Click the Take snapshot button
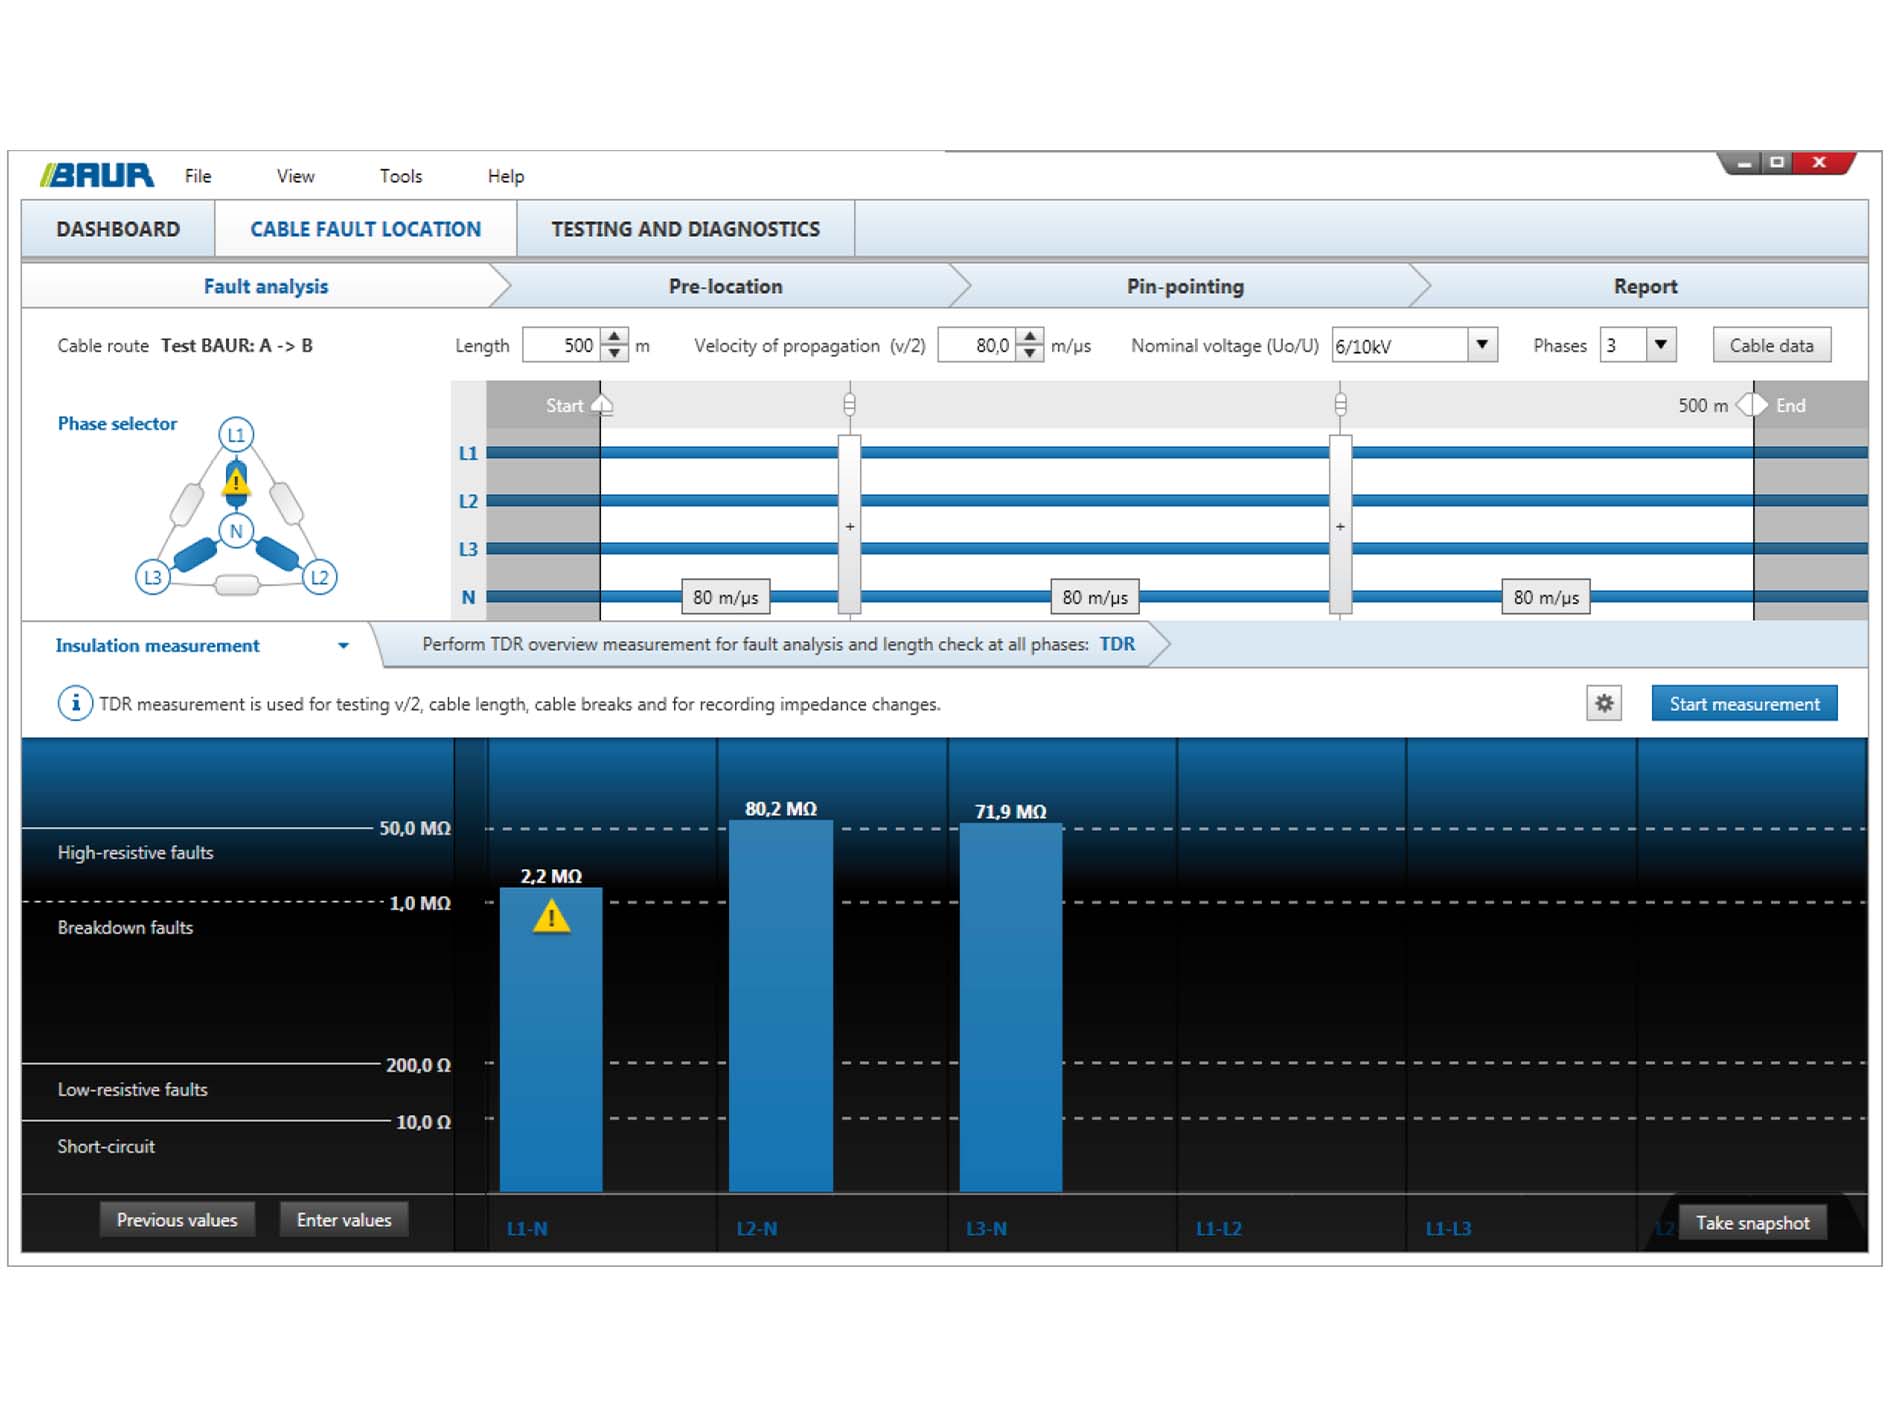Viewport: 1890px width, 1417px height. tap(1752, 1222)
